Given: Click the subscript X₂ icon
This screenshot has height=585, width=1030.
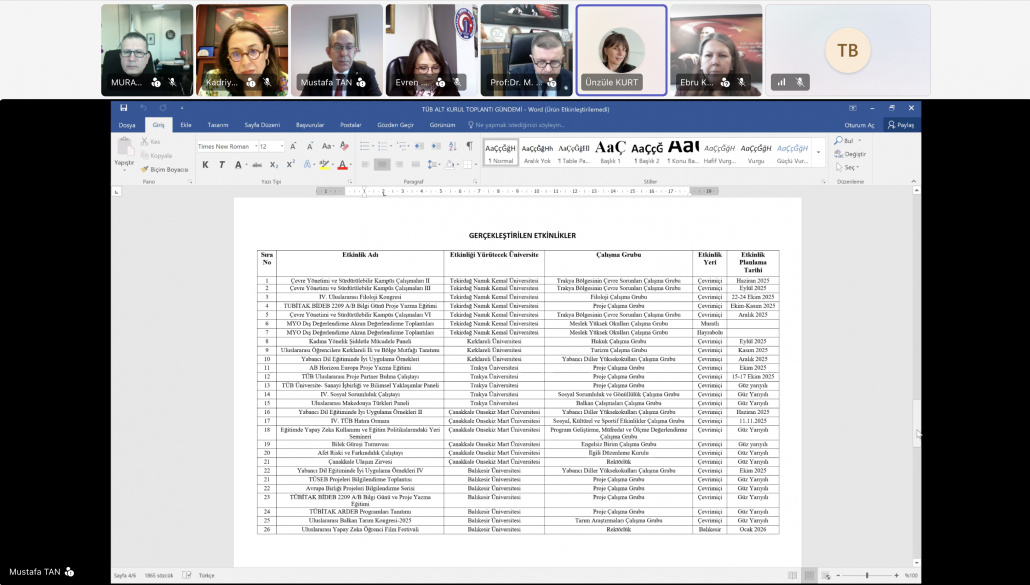Looking at the screenshot, I should point(274,165).
